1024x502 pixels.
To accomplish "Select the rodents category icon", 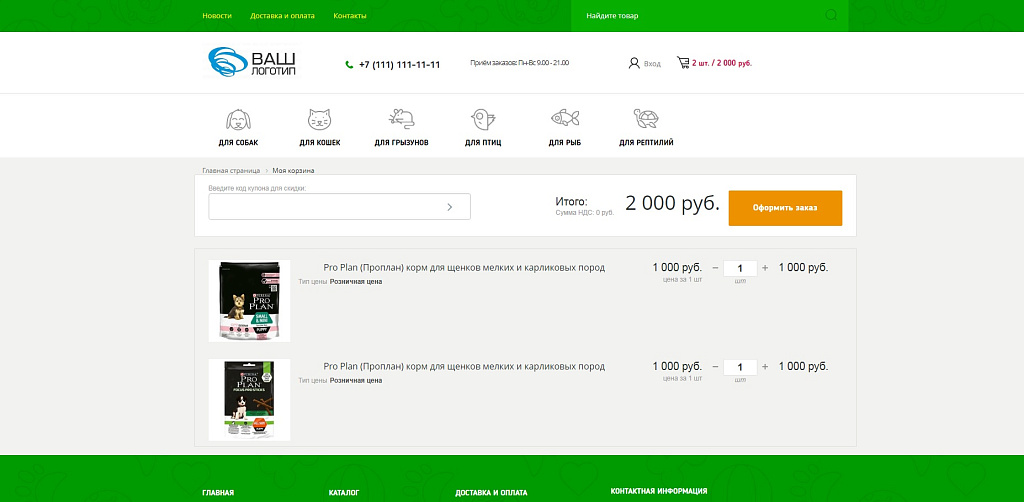I will [401, 119].
